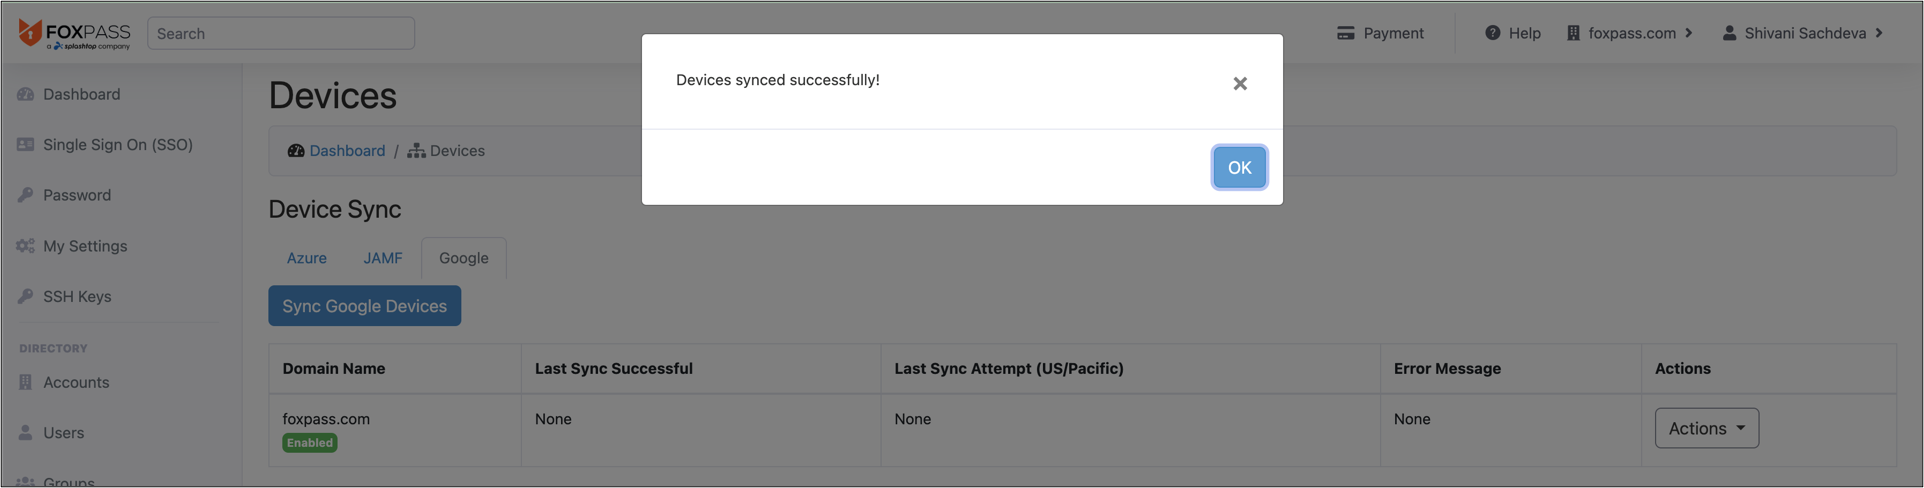Click into the Search input field
Image resolution: width=1924 pixels, height=488 pixels.
click(x=281, y=33)
